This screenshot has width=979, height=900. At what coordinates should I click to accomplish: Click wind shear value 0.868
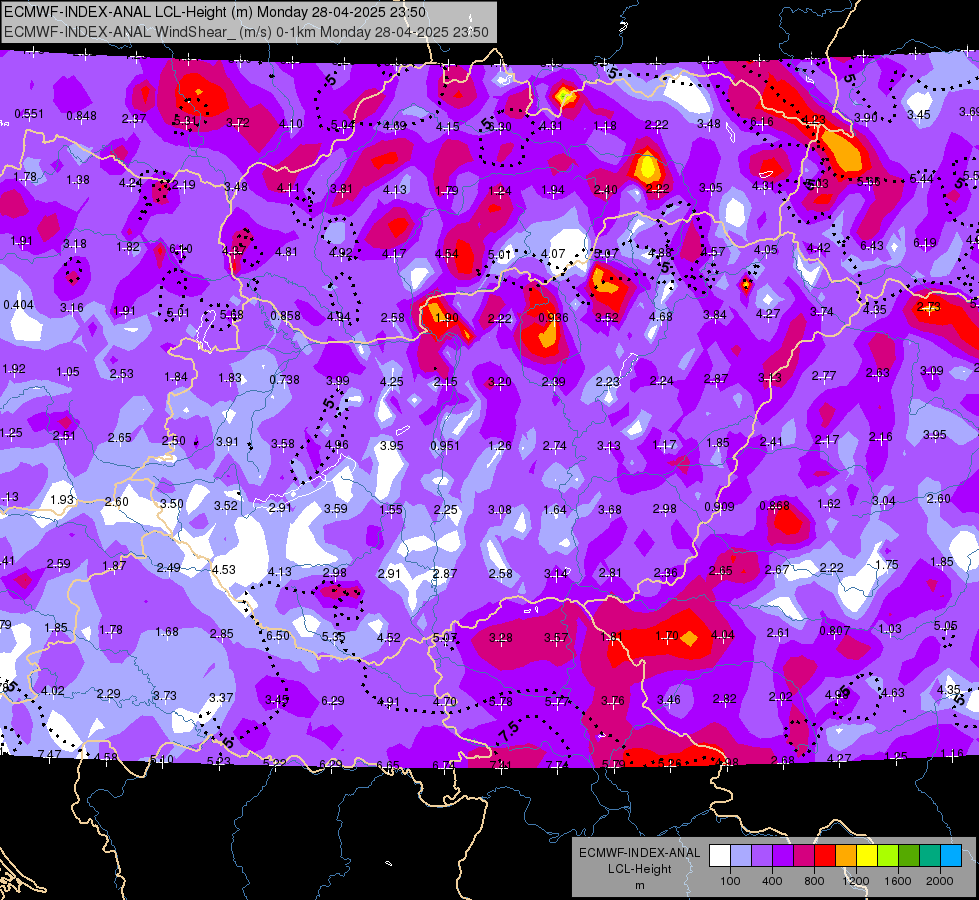click(x=774, y=505)
